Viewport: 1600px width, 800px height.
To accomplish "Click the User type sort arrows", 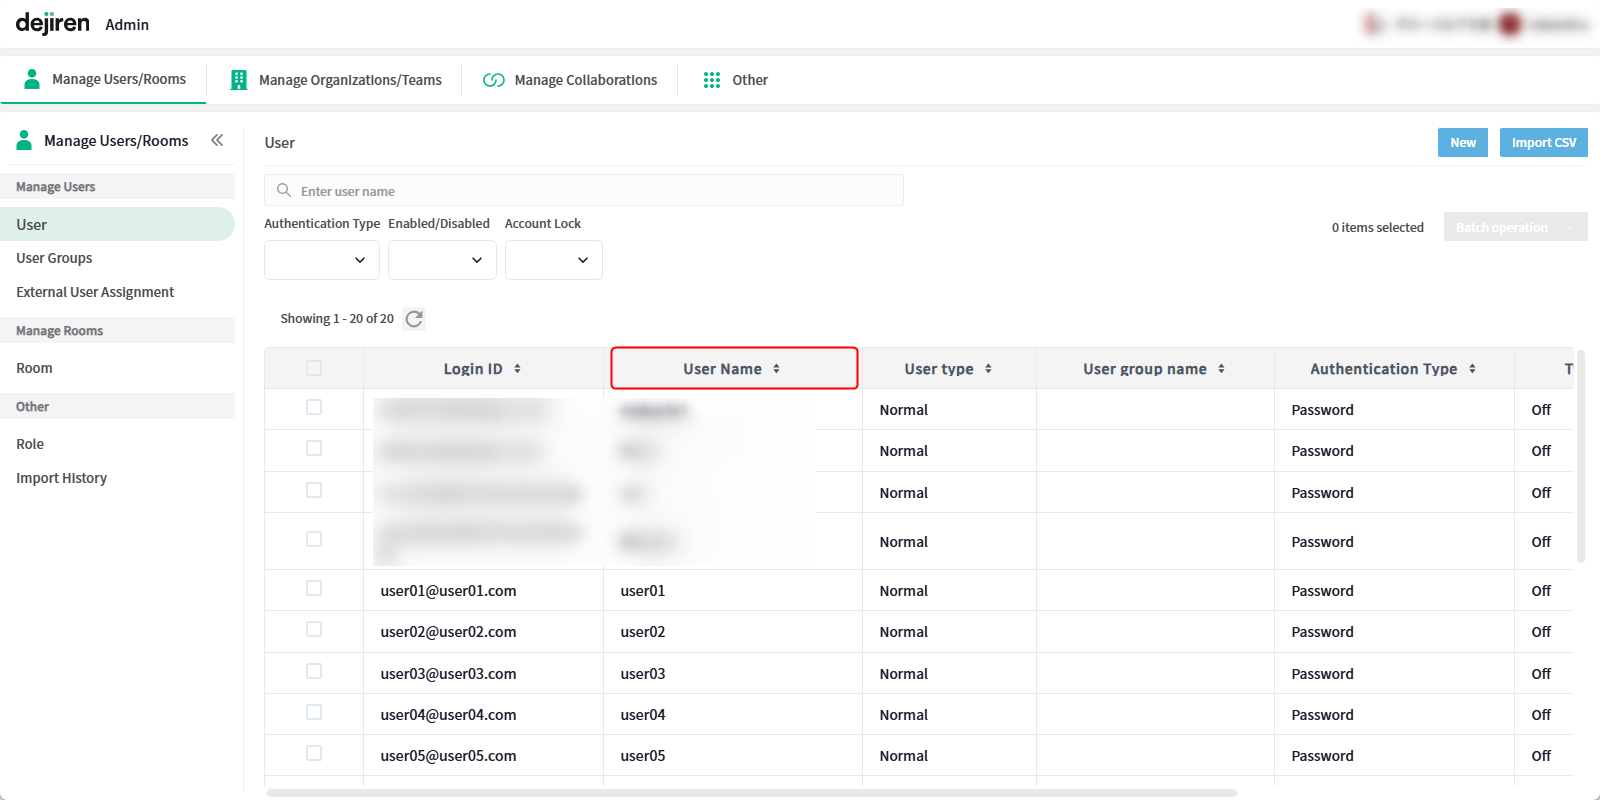I will [988, 369].
